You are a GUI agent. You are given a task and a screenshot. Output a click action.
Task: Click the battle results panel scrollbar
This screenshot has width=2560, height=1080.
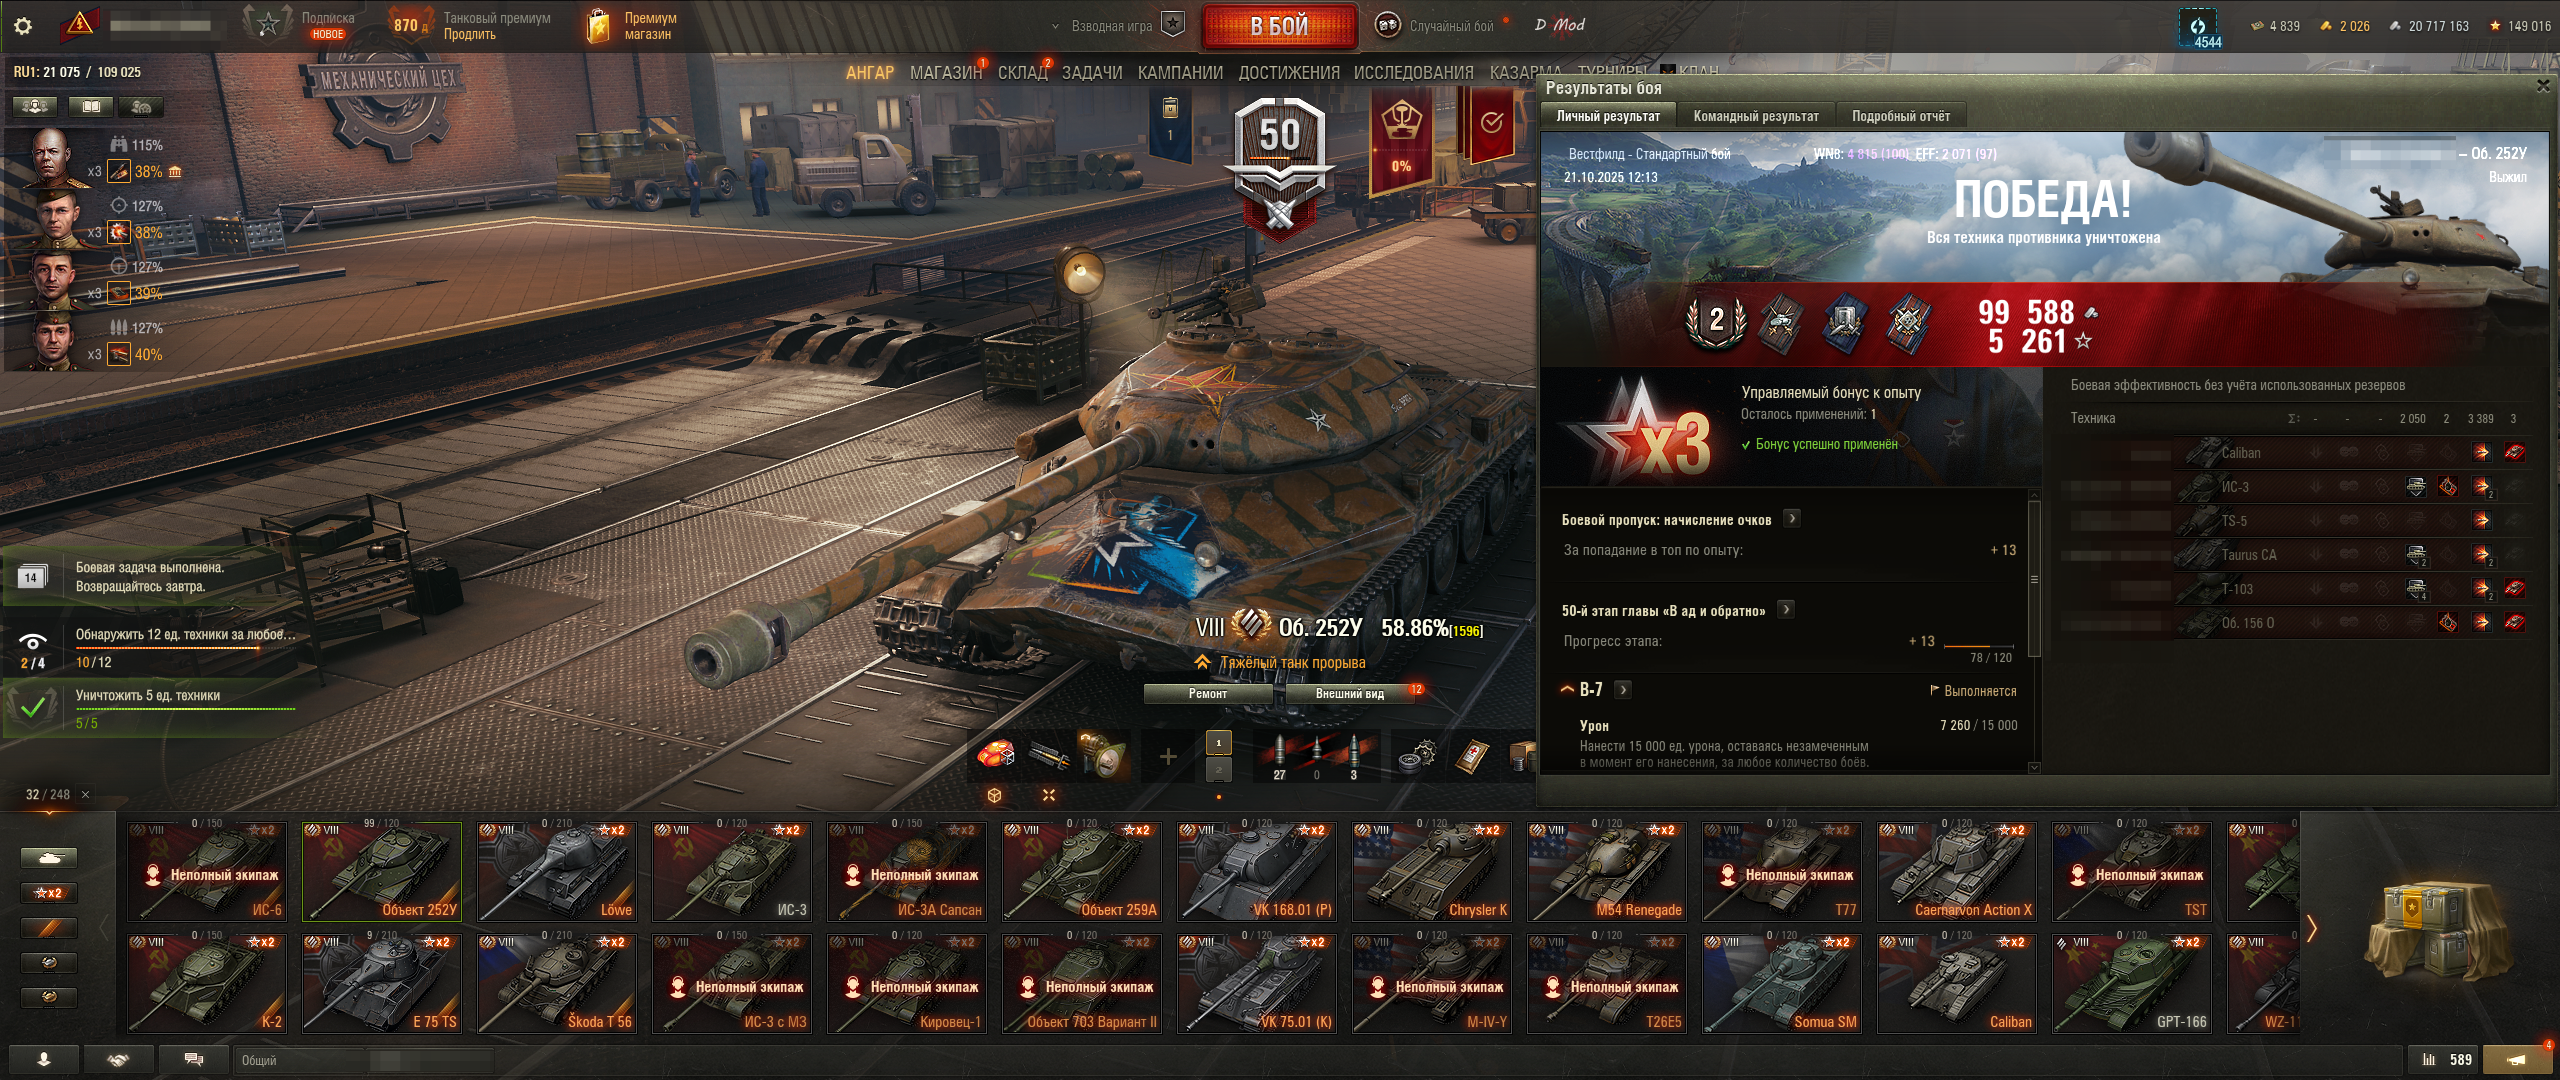[x=2034, y=580]
